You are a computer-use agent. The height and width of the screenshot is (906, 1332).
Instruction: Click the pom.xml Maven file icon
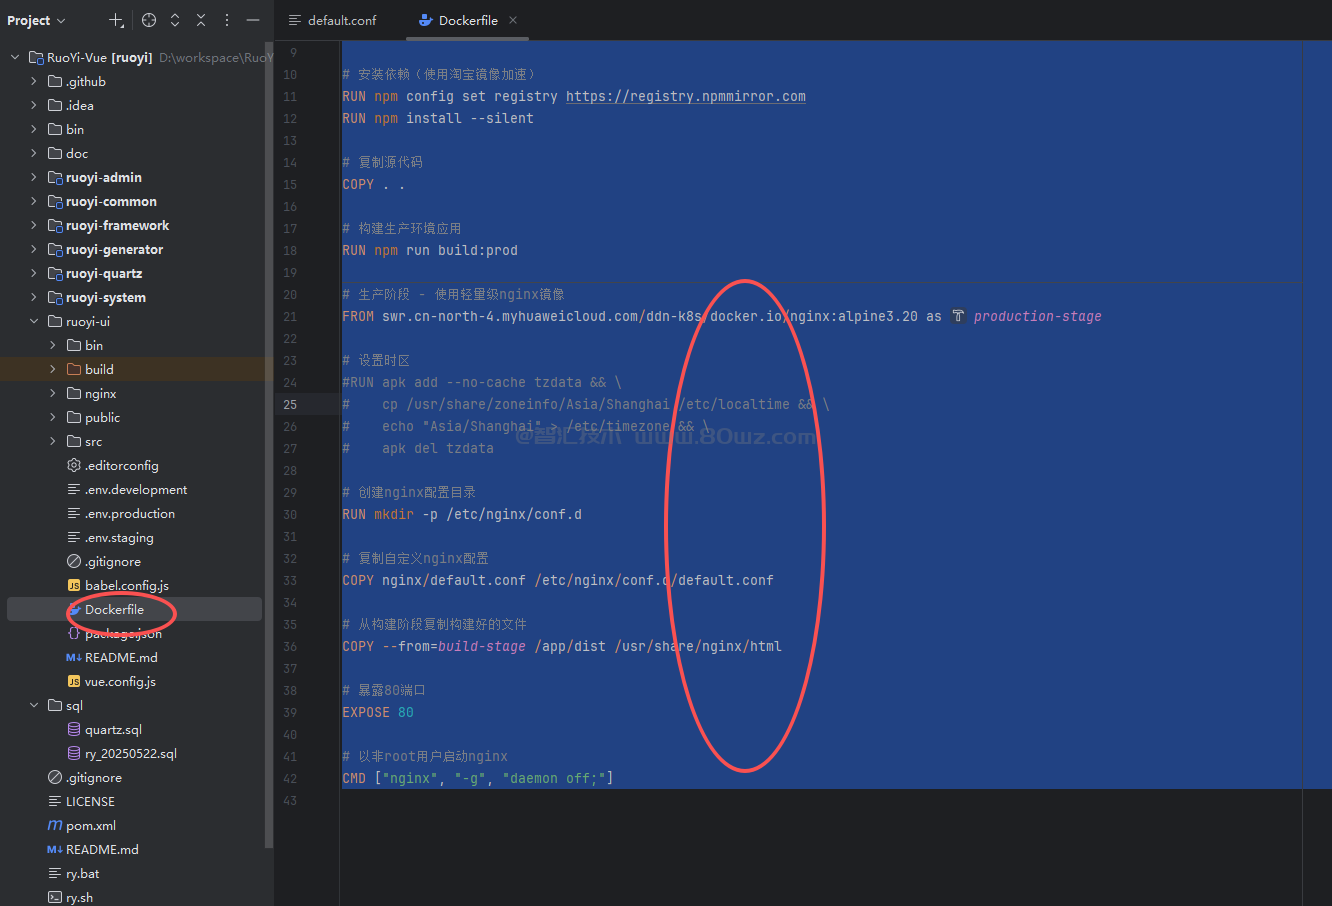[55, 825]
